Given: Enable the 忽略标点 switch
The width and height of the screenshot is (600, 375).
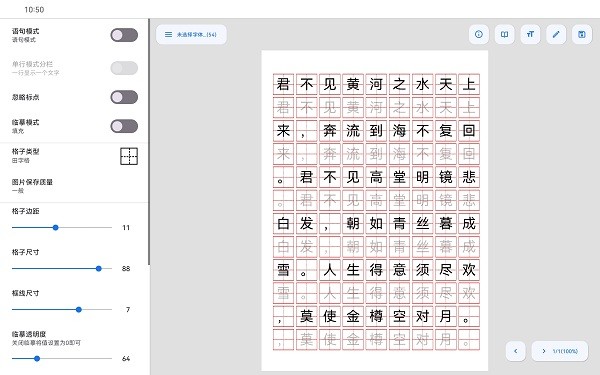Looking at the screenshot, I should 124,97.
